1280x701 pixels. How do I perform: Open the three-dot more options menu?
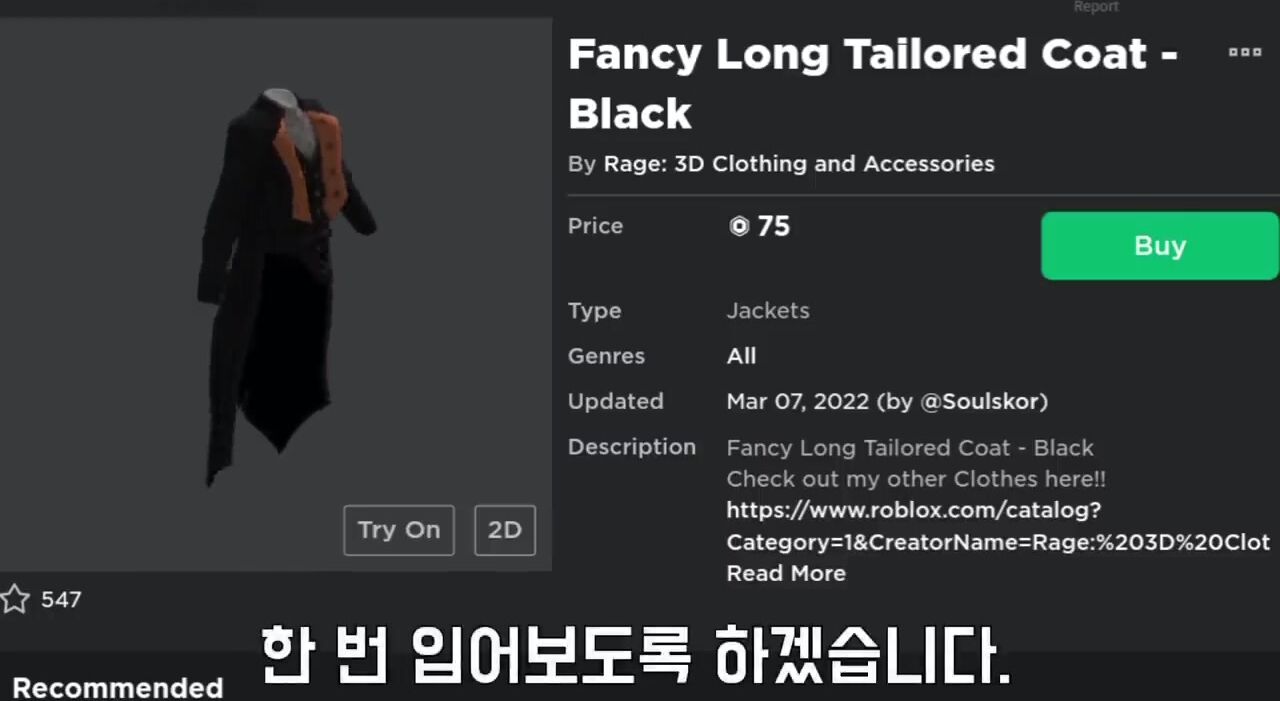(1245, 52)
